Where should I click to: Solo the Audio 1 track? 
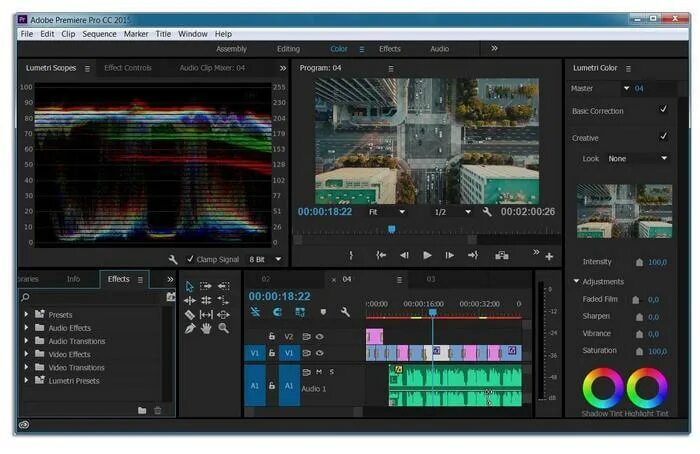click(x=332, y=371)
